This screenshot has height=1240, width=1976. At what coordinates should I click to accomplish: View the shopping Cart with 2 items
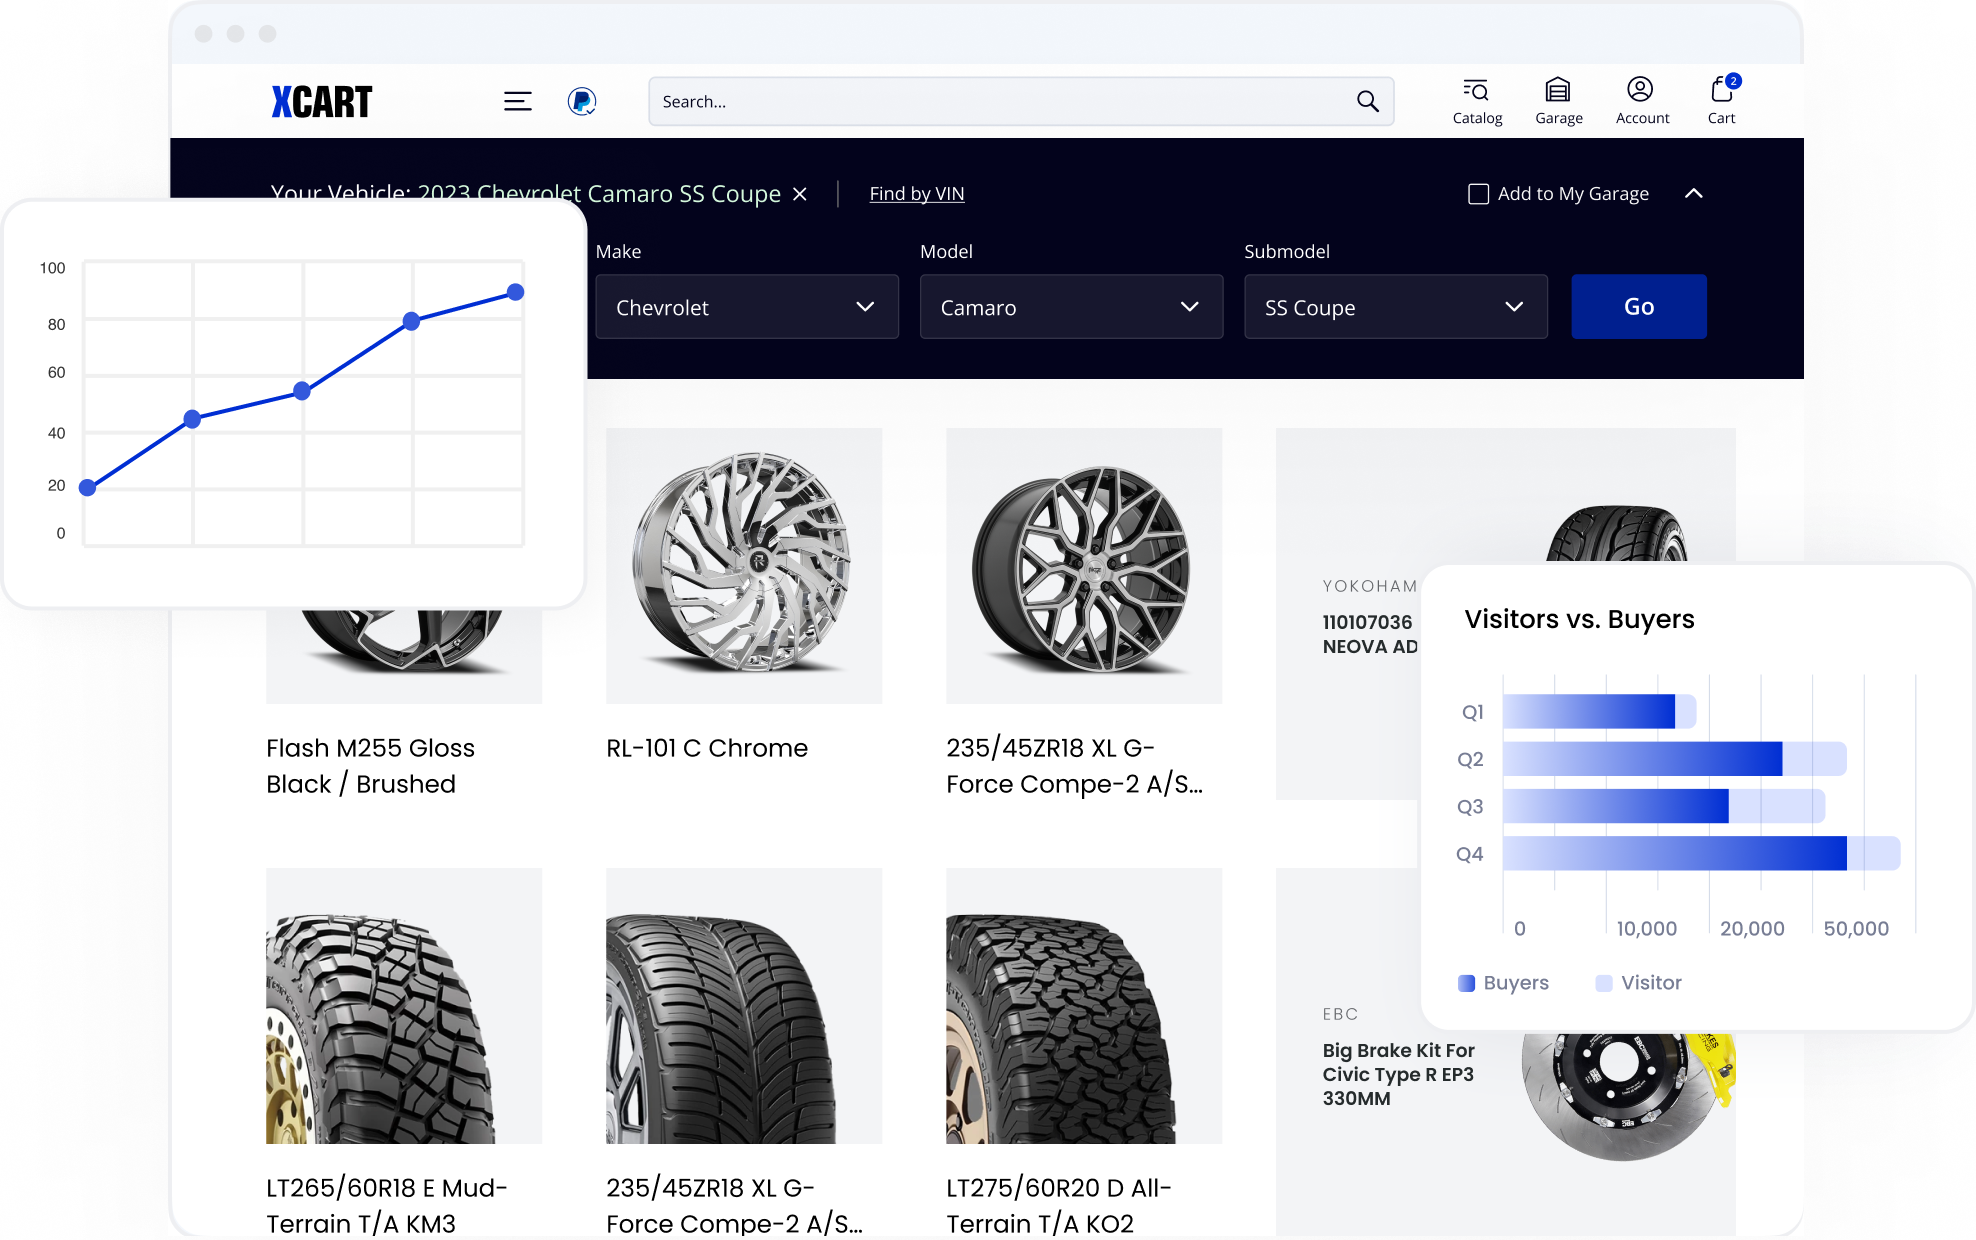coord(1721,100)
